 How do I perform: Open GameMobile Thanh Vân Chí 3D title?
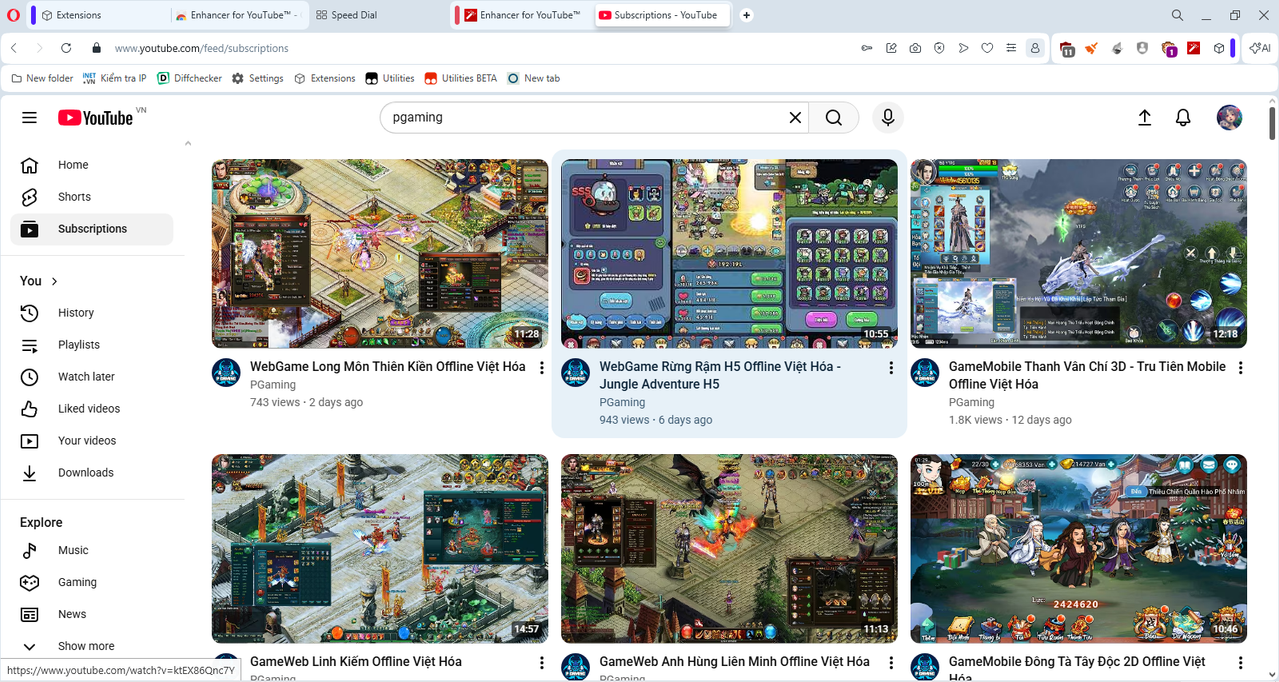click(1087, 375)
